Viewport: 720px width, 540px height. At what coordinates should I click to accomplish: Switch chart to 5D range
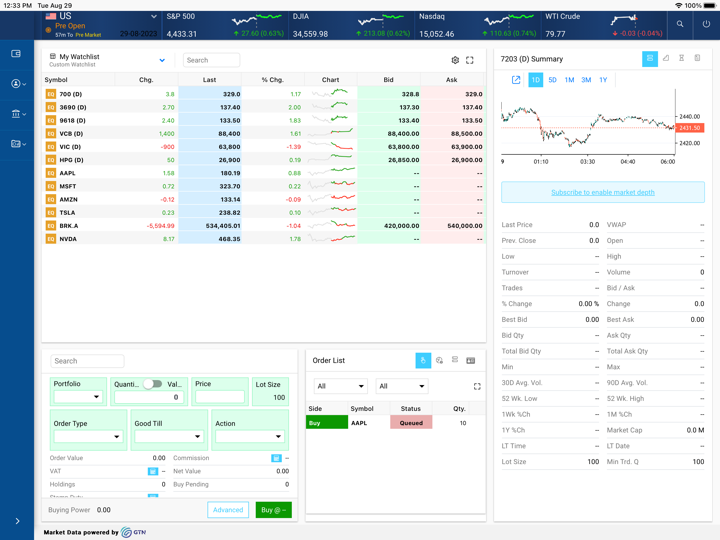click(x=552, y=80)
